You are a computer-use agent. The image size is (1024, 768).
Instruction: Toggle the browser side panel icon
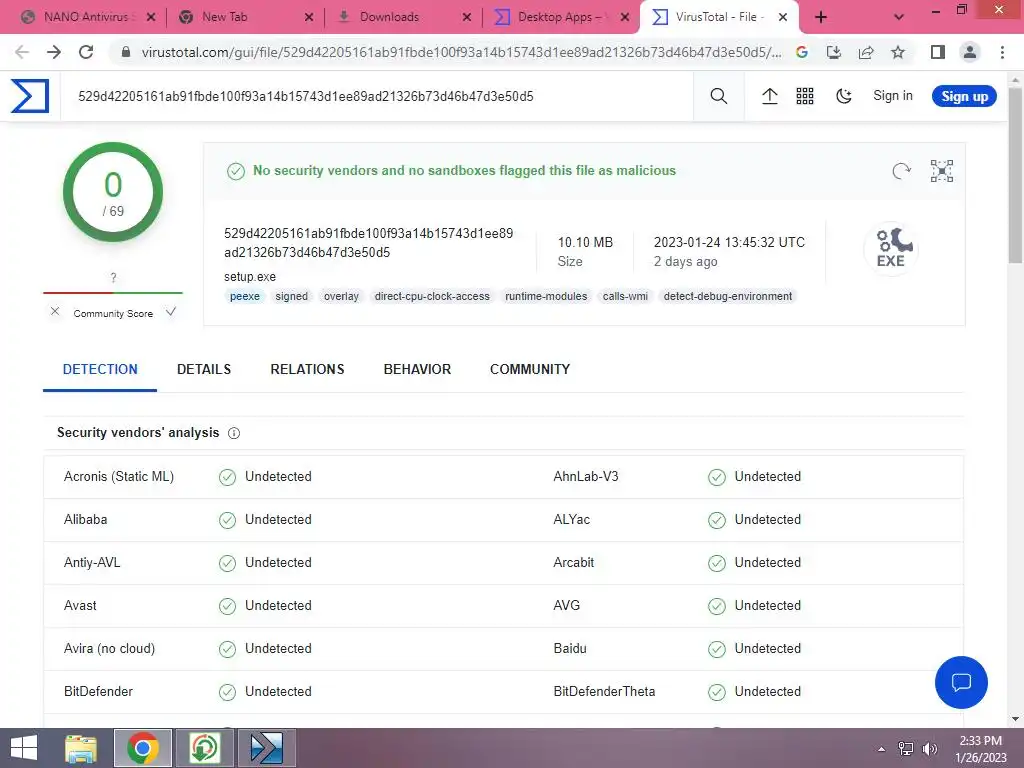pyautogui.click(x=938, y=52)
